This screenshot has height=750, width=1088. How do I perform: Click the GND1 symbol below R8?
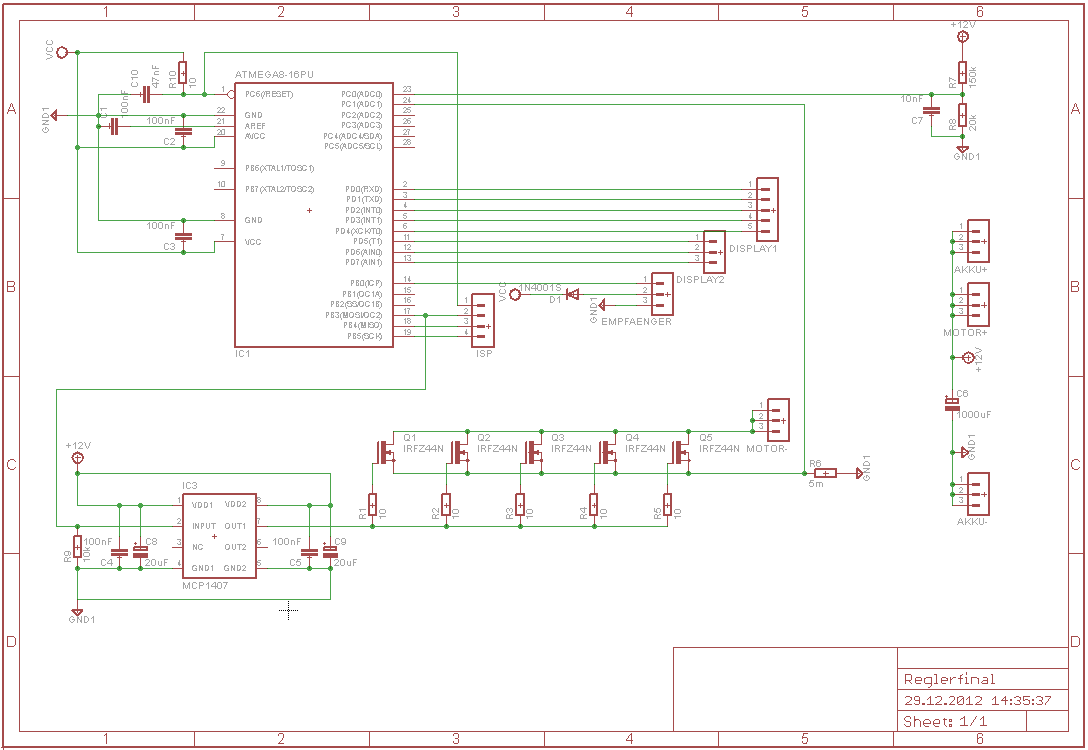click(962, 149)
